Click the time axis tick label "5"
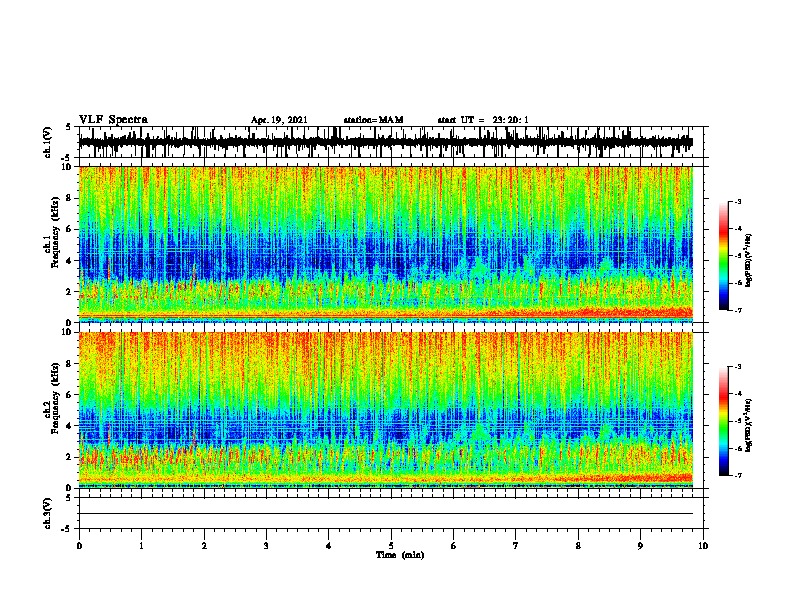792x612 pixels. click(391, 546)
